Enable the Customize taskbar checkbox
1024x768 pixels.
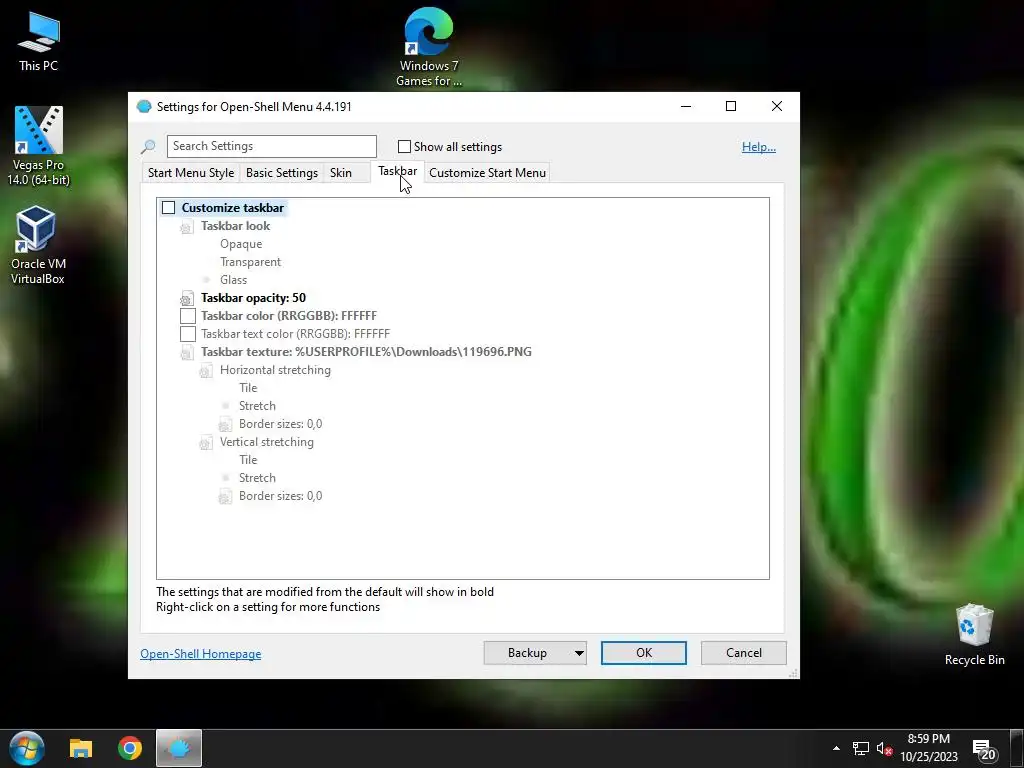click(x=168, y=208)
